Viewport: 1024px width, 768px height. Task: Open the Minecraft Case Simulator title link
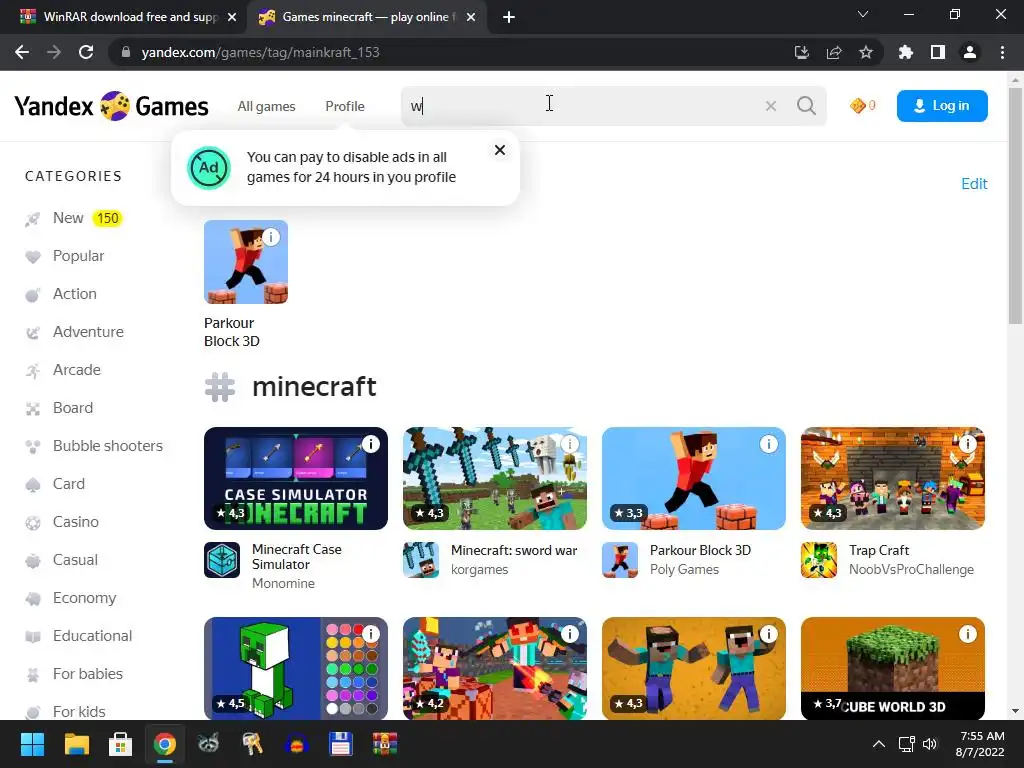296,557
